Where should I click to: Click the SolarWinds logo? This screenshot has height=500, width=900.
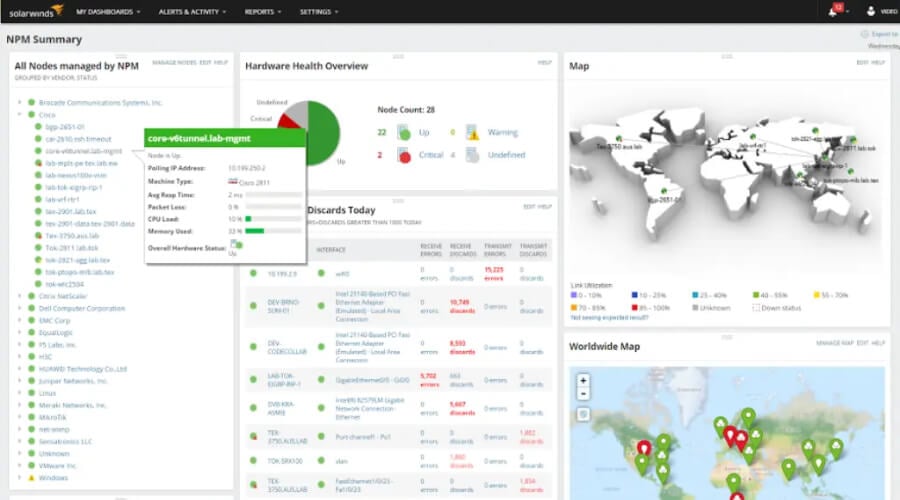pos(36,11)
